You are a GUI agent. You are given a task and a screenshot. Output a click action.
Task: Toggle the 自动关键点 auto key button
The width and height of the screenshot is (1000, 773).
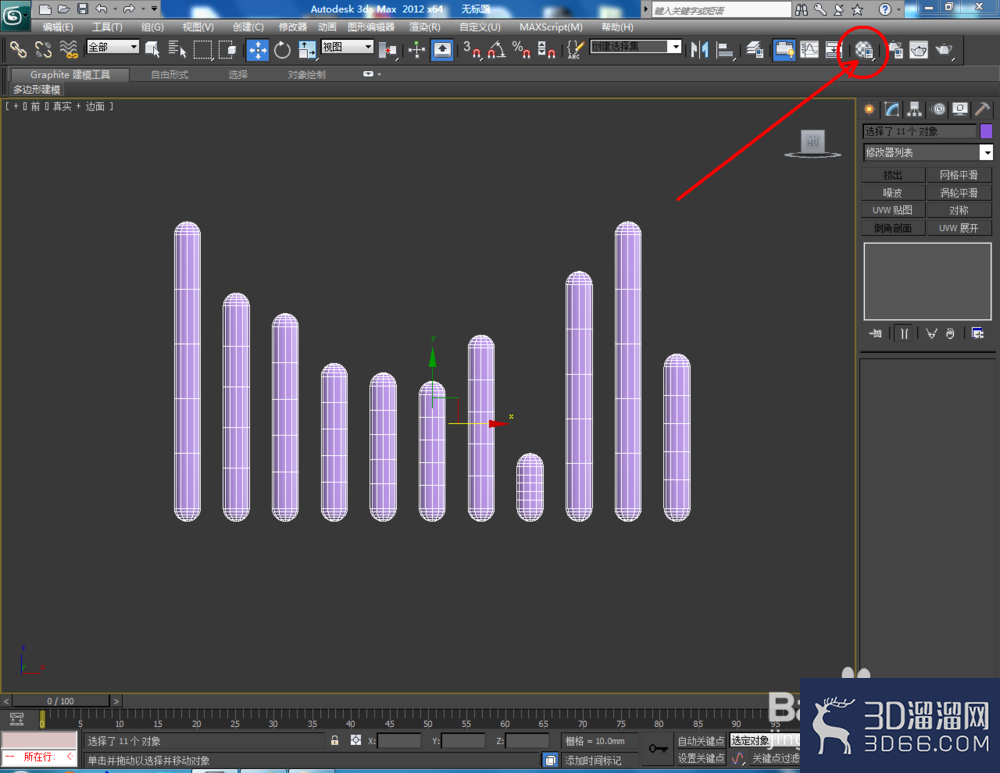pos(701,741)
